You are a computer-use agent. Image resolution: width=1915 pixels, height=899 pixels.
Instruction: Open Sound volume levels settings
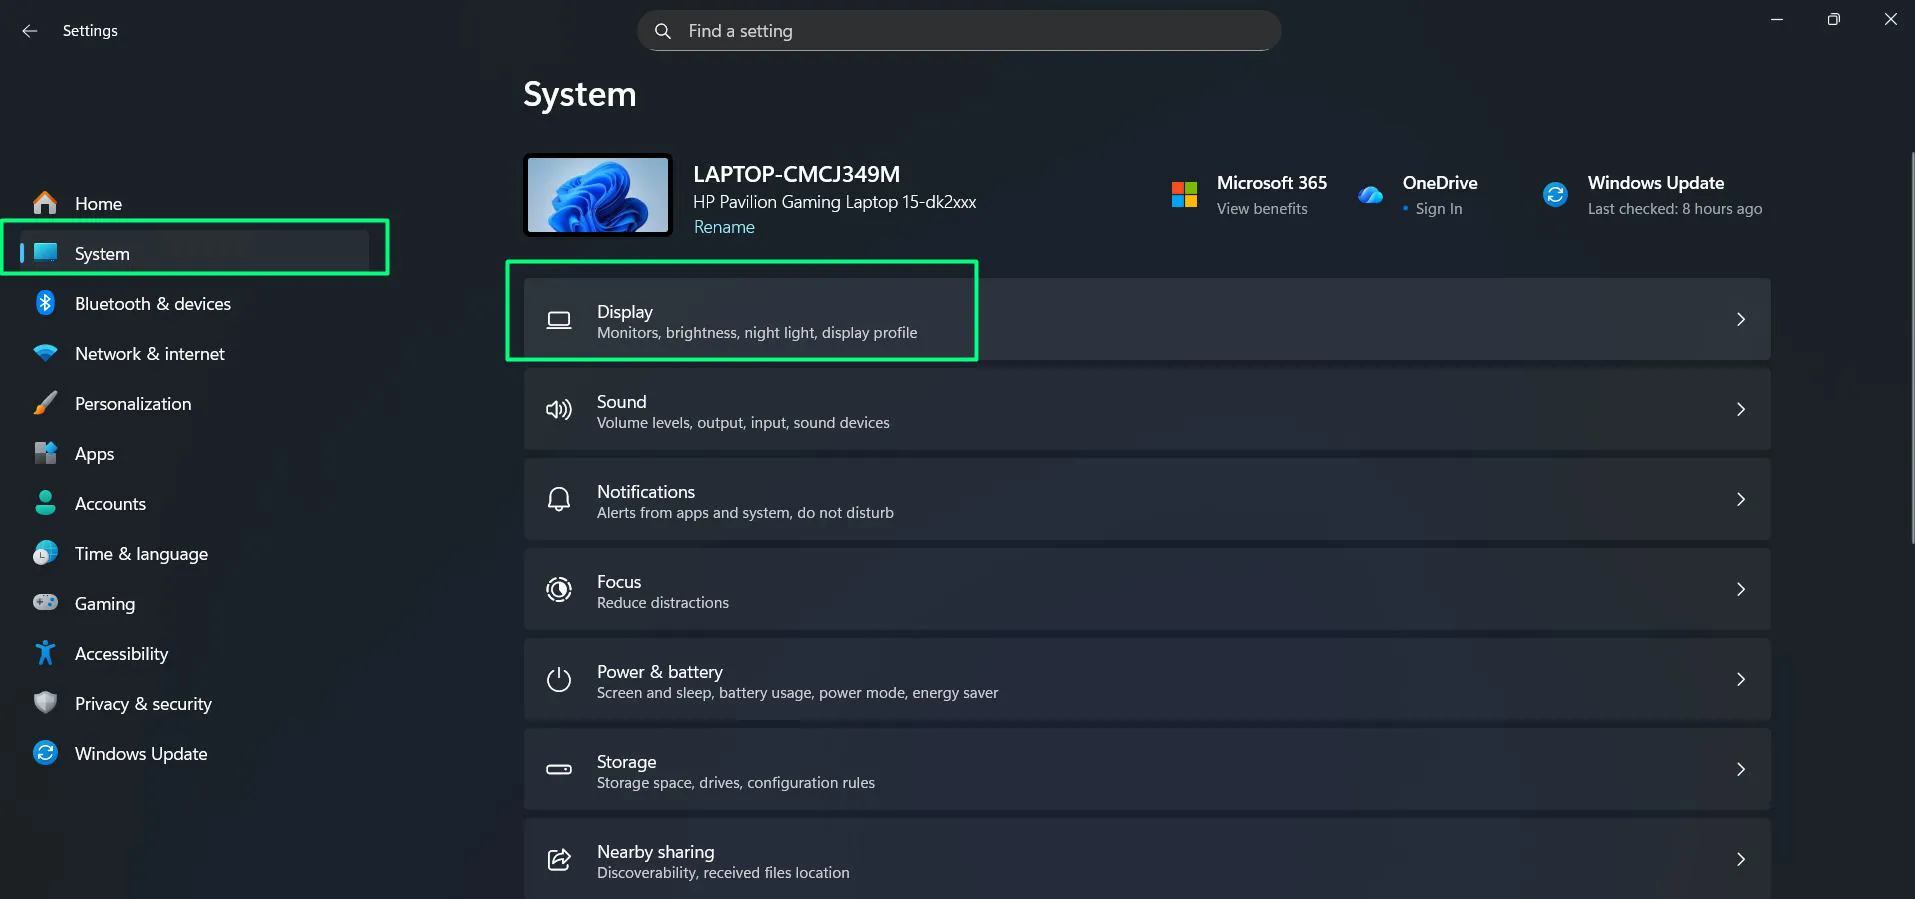1147,410
